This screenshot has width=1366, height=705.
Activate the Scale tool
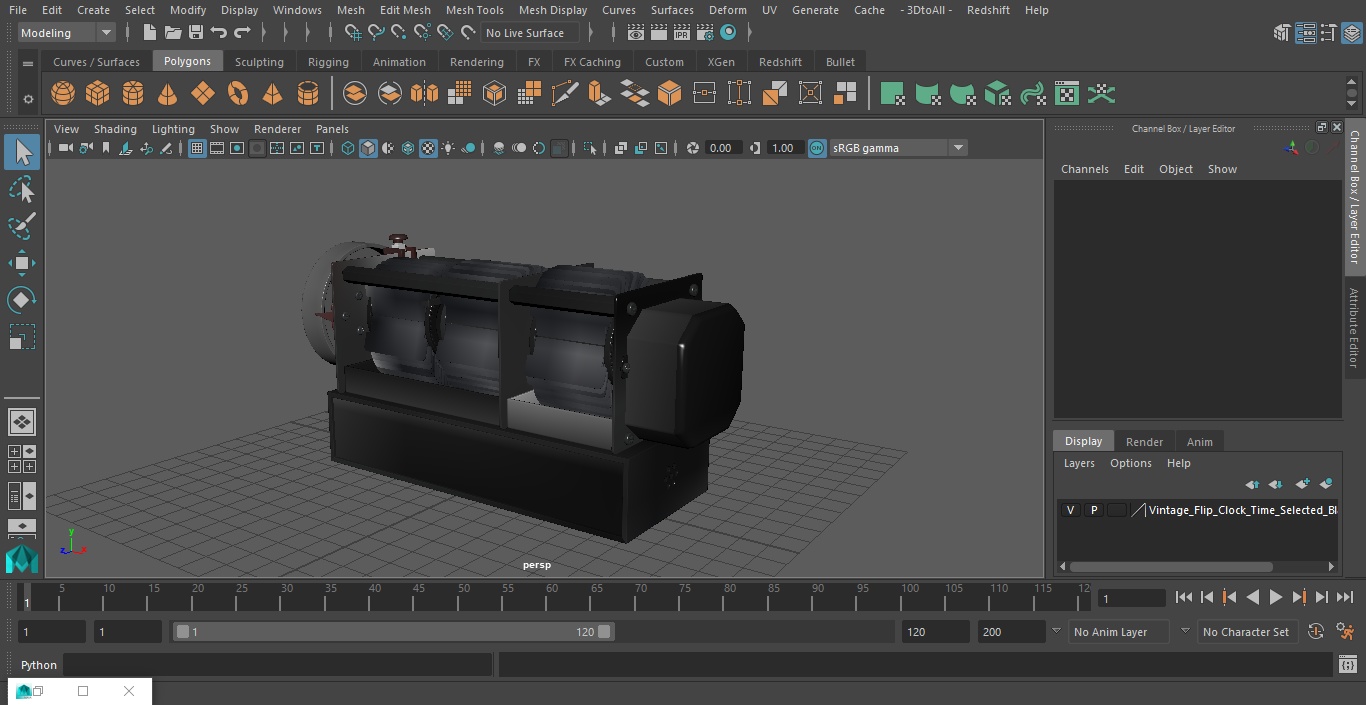click(22, 337)
